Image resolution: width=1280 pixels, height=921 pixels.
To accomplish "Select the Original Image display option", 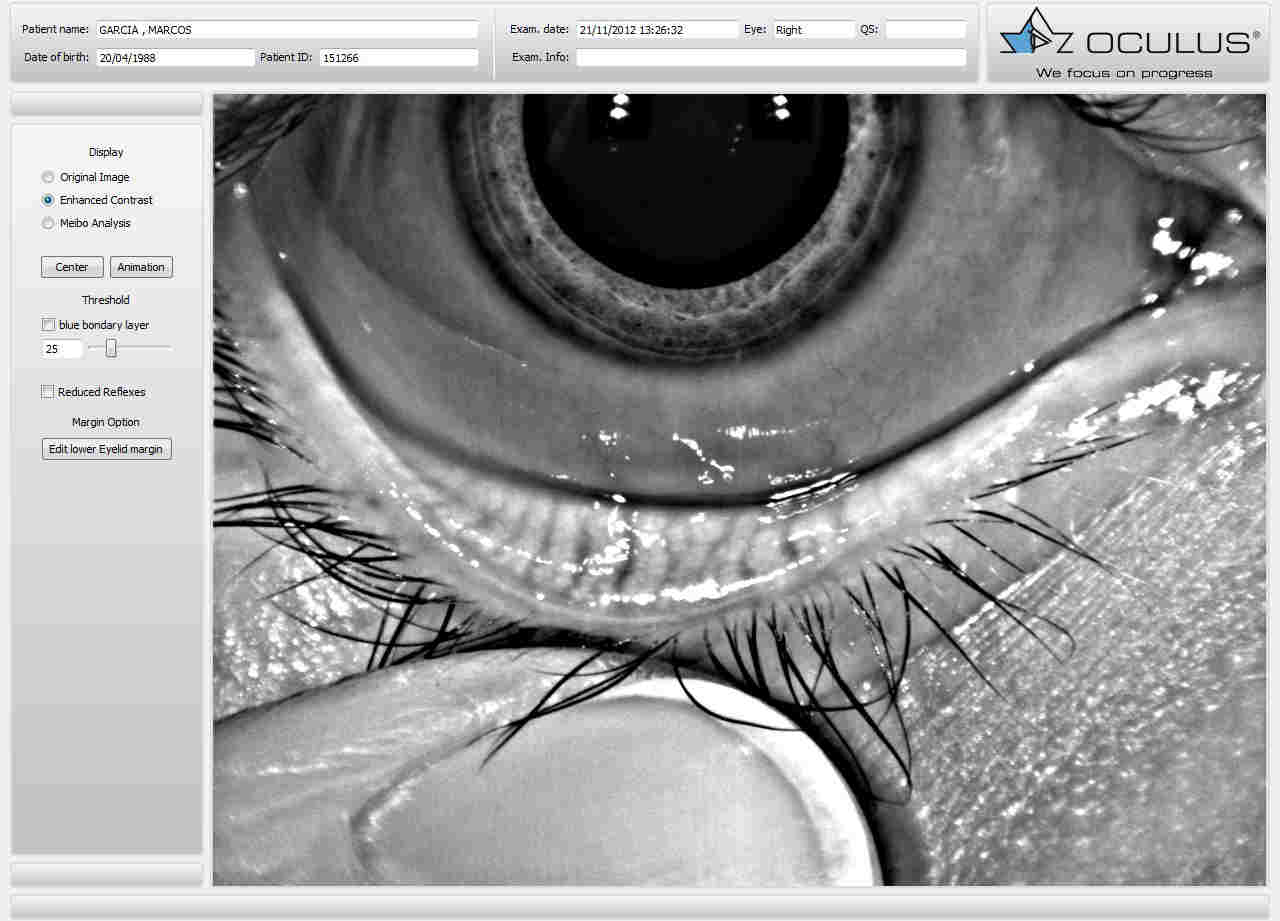I will (48, 177).
